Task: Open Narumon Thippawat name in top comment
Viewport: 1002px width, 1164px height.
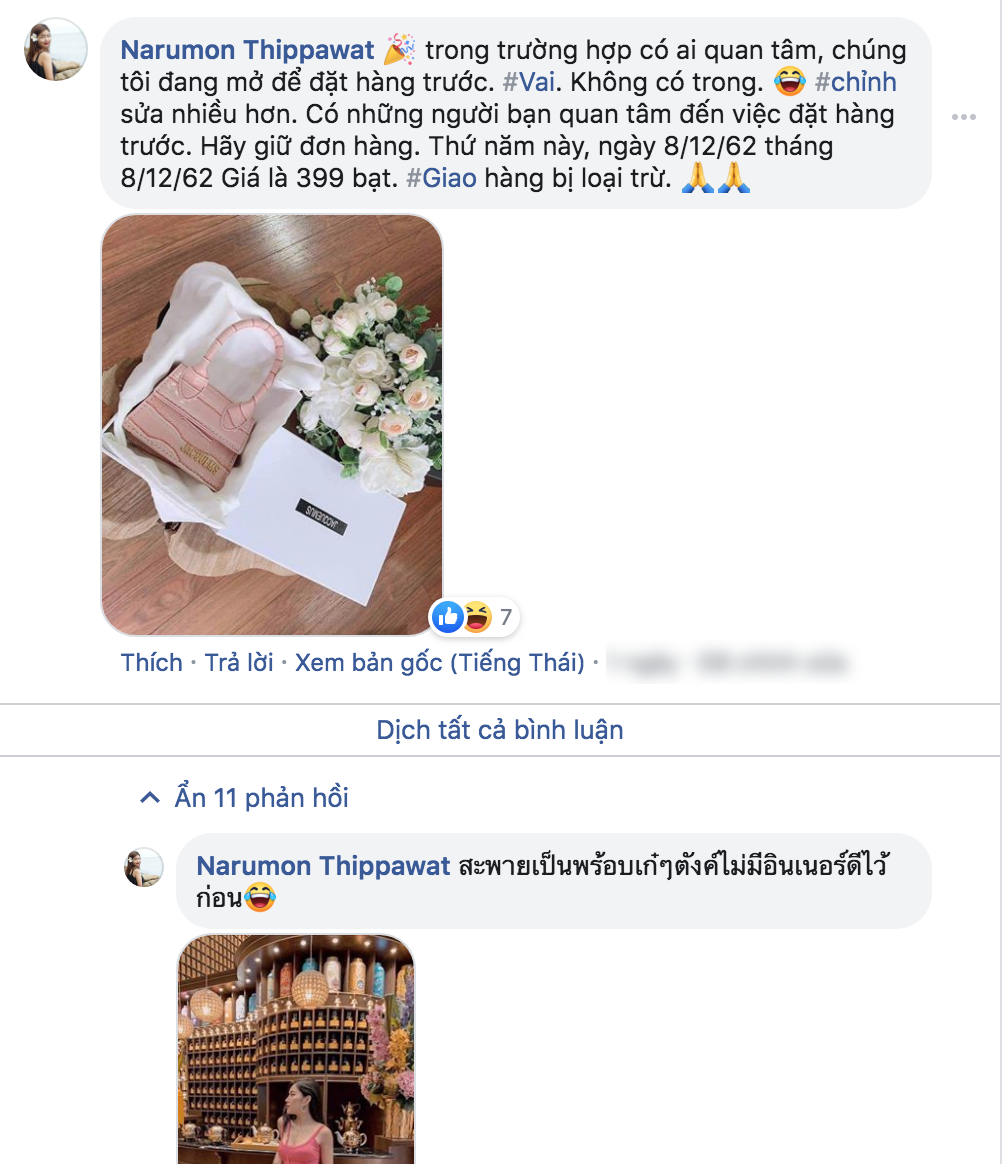Action: tap(247, 50)
